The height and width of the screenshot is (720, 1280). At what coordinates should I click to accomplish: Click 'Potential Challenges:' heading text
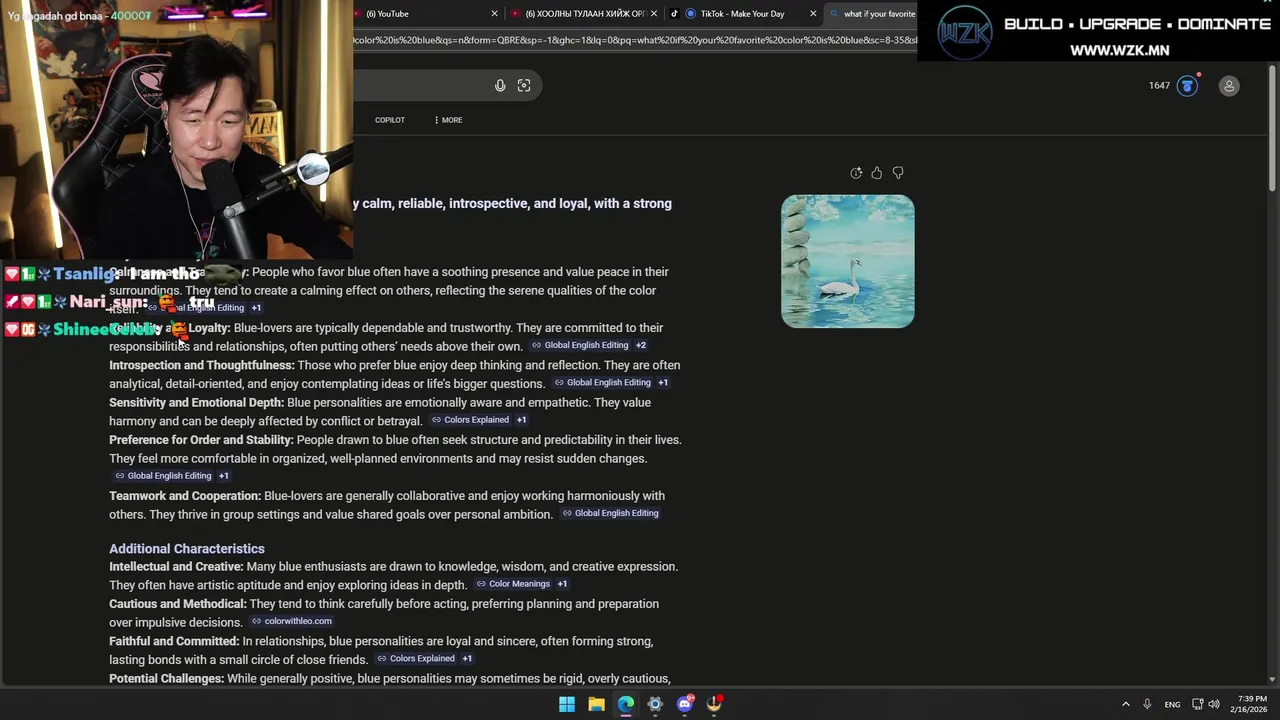point(166,679)
